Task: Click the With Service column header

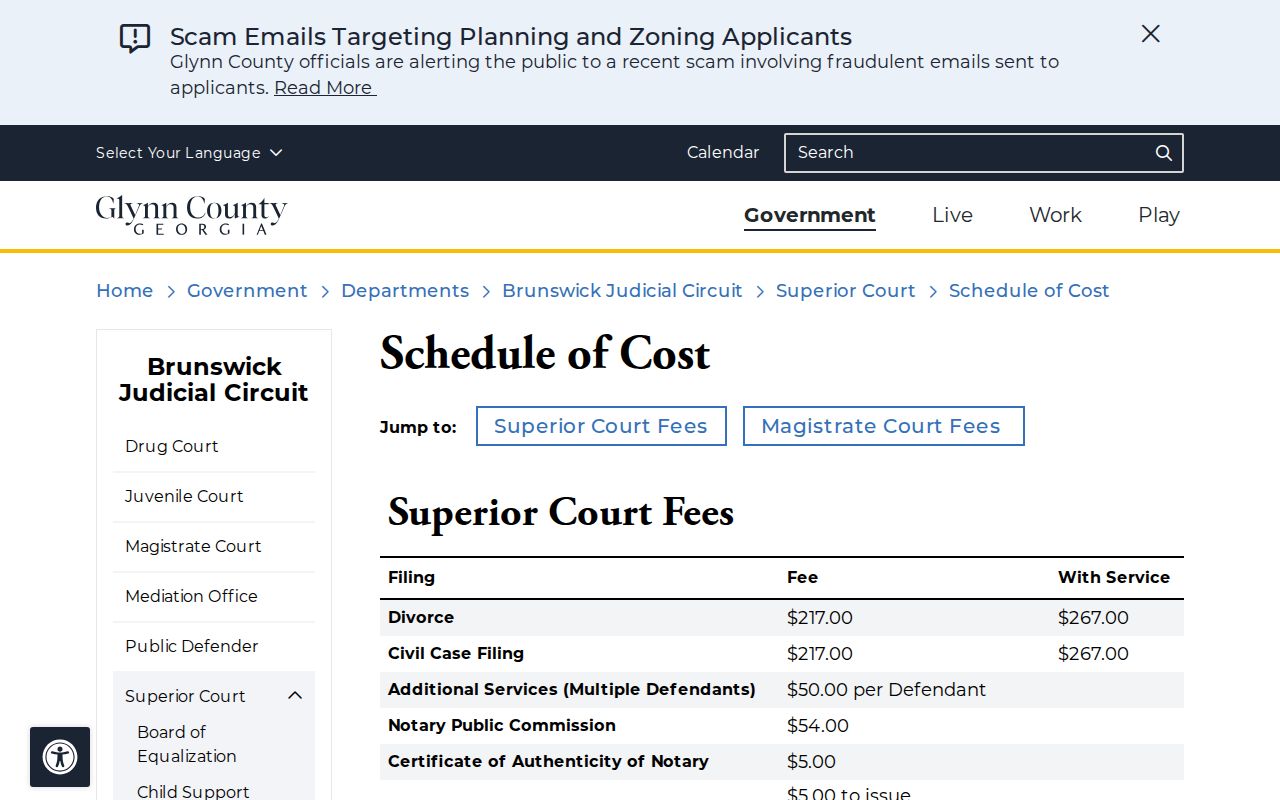Action: (1114, 578)
